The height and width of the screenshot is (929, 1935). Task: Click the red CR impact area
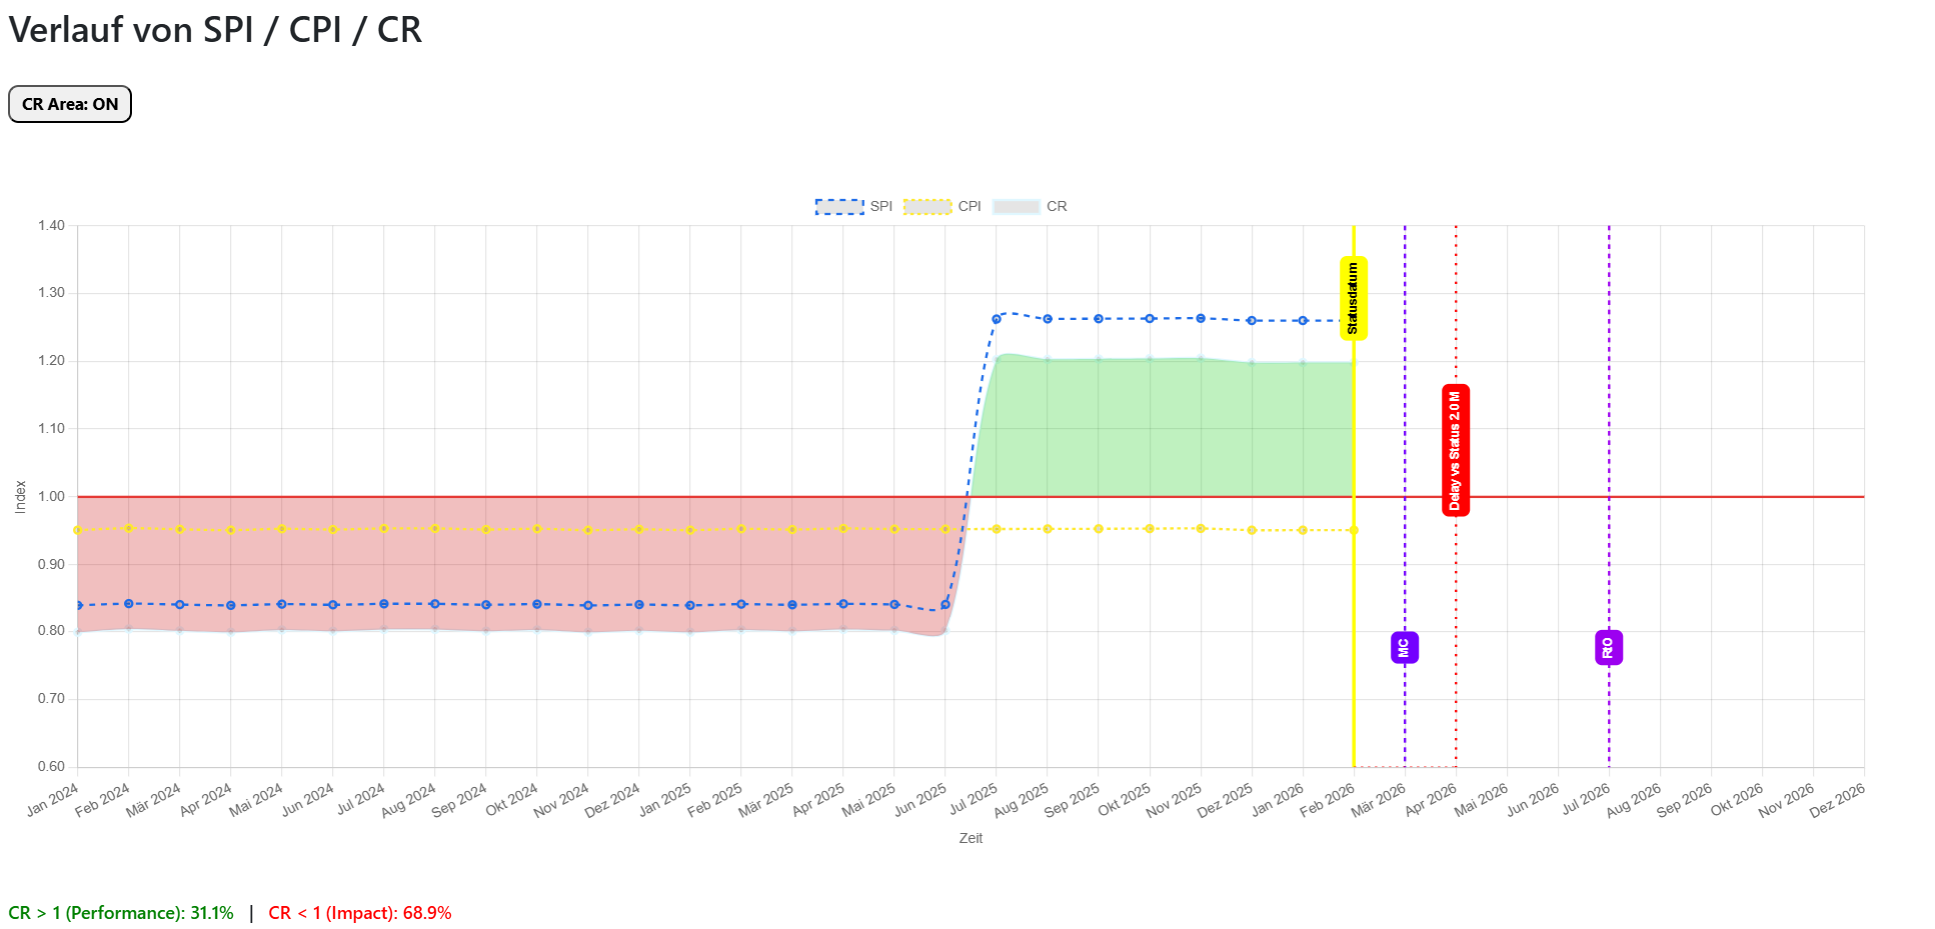point(500,570)
